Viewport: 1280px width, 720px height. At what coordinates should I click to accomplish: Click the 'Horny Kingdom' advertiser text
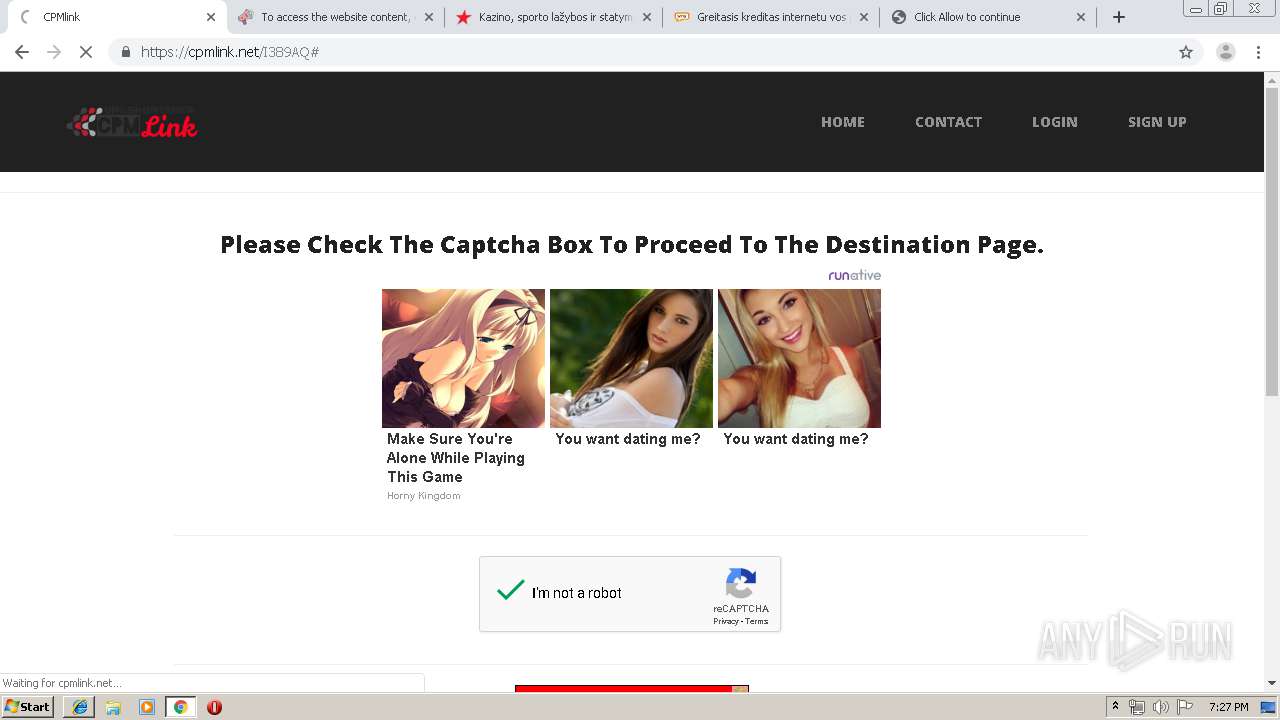point(424,496)
